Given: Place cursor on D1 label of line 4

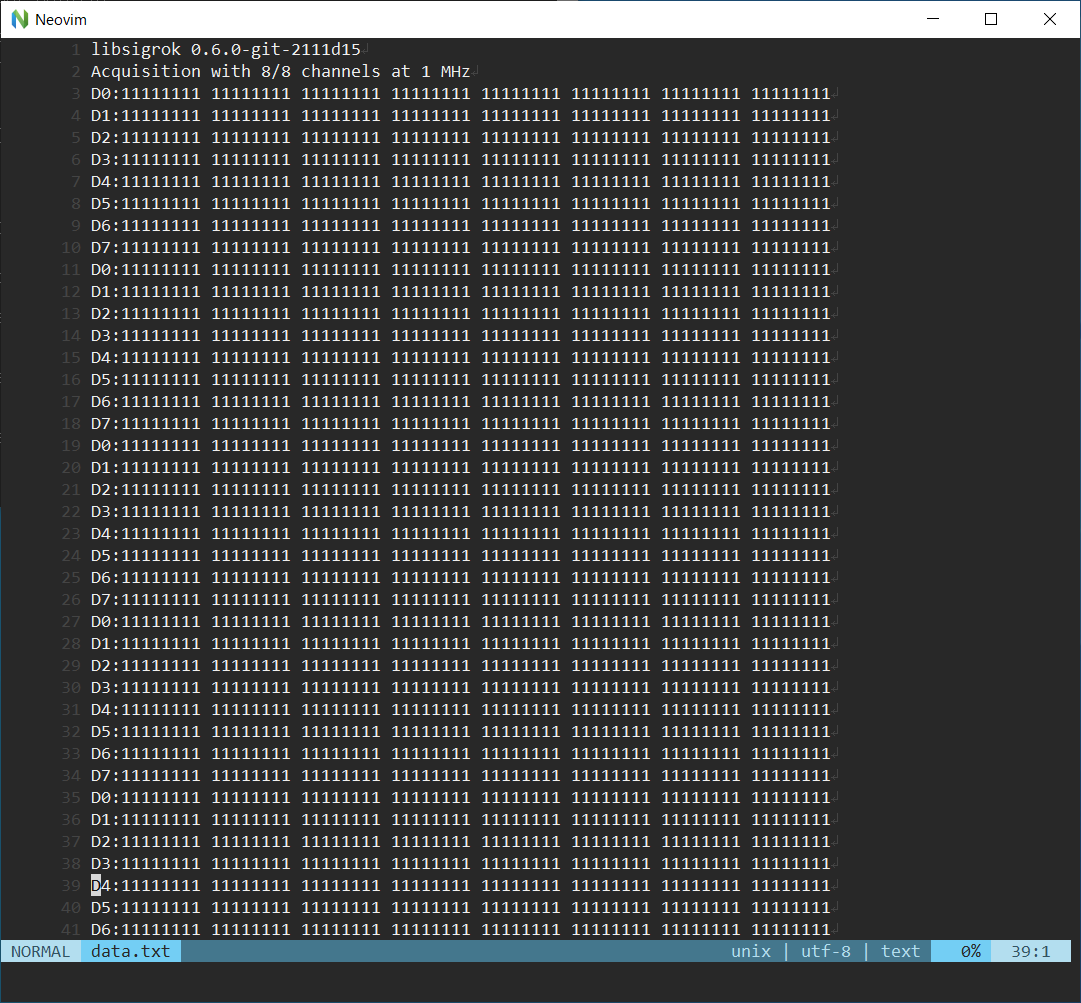Looking at the screenshot, I should click(101, 116).
